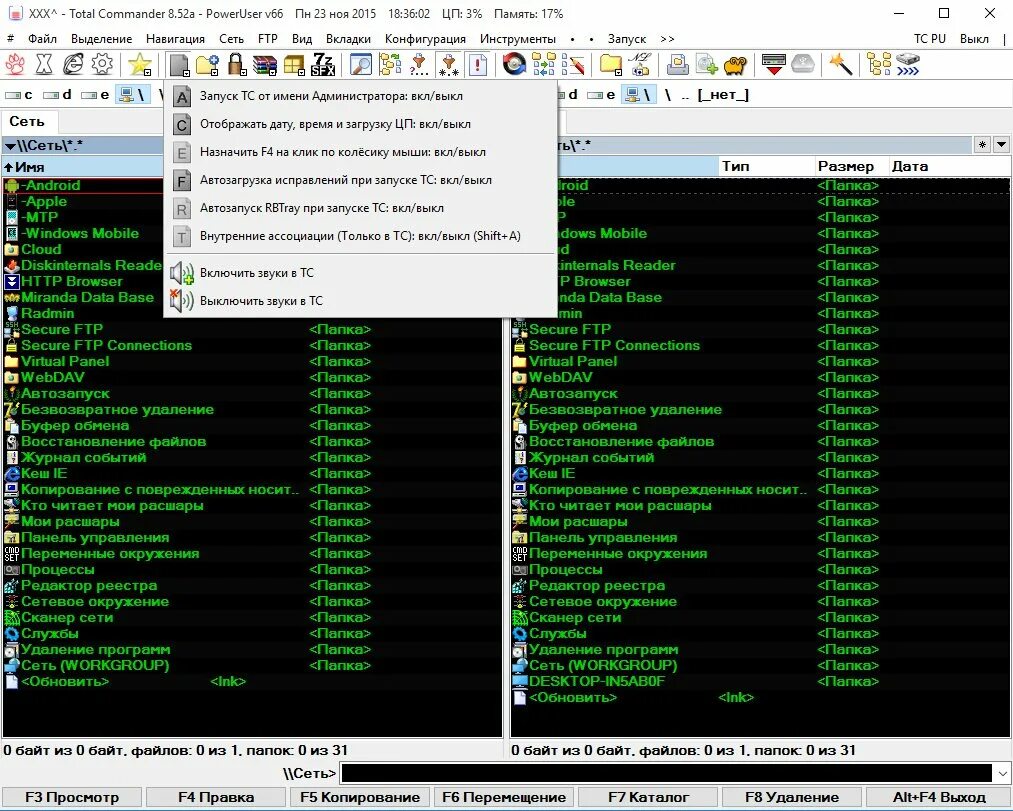
Task: Open the yellow grid panels dropdown
Action: pyautogui.click(x=294, y=65)
